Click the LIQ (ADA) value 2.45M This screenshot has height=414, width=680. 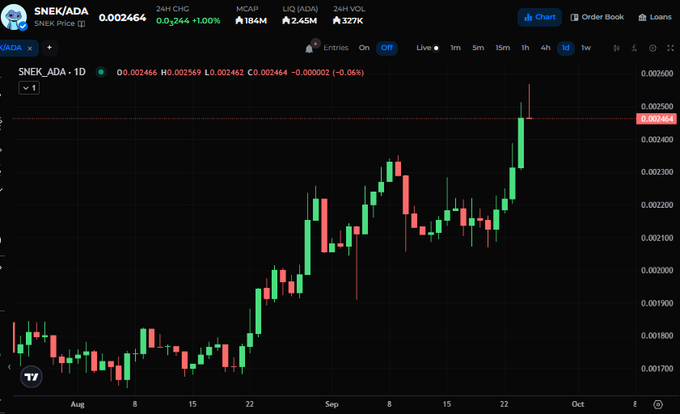[299, 20]
